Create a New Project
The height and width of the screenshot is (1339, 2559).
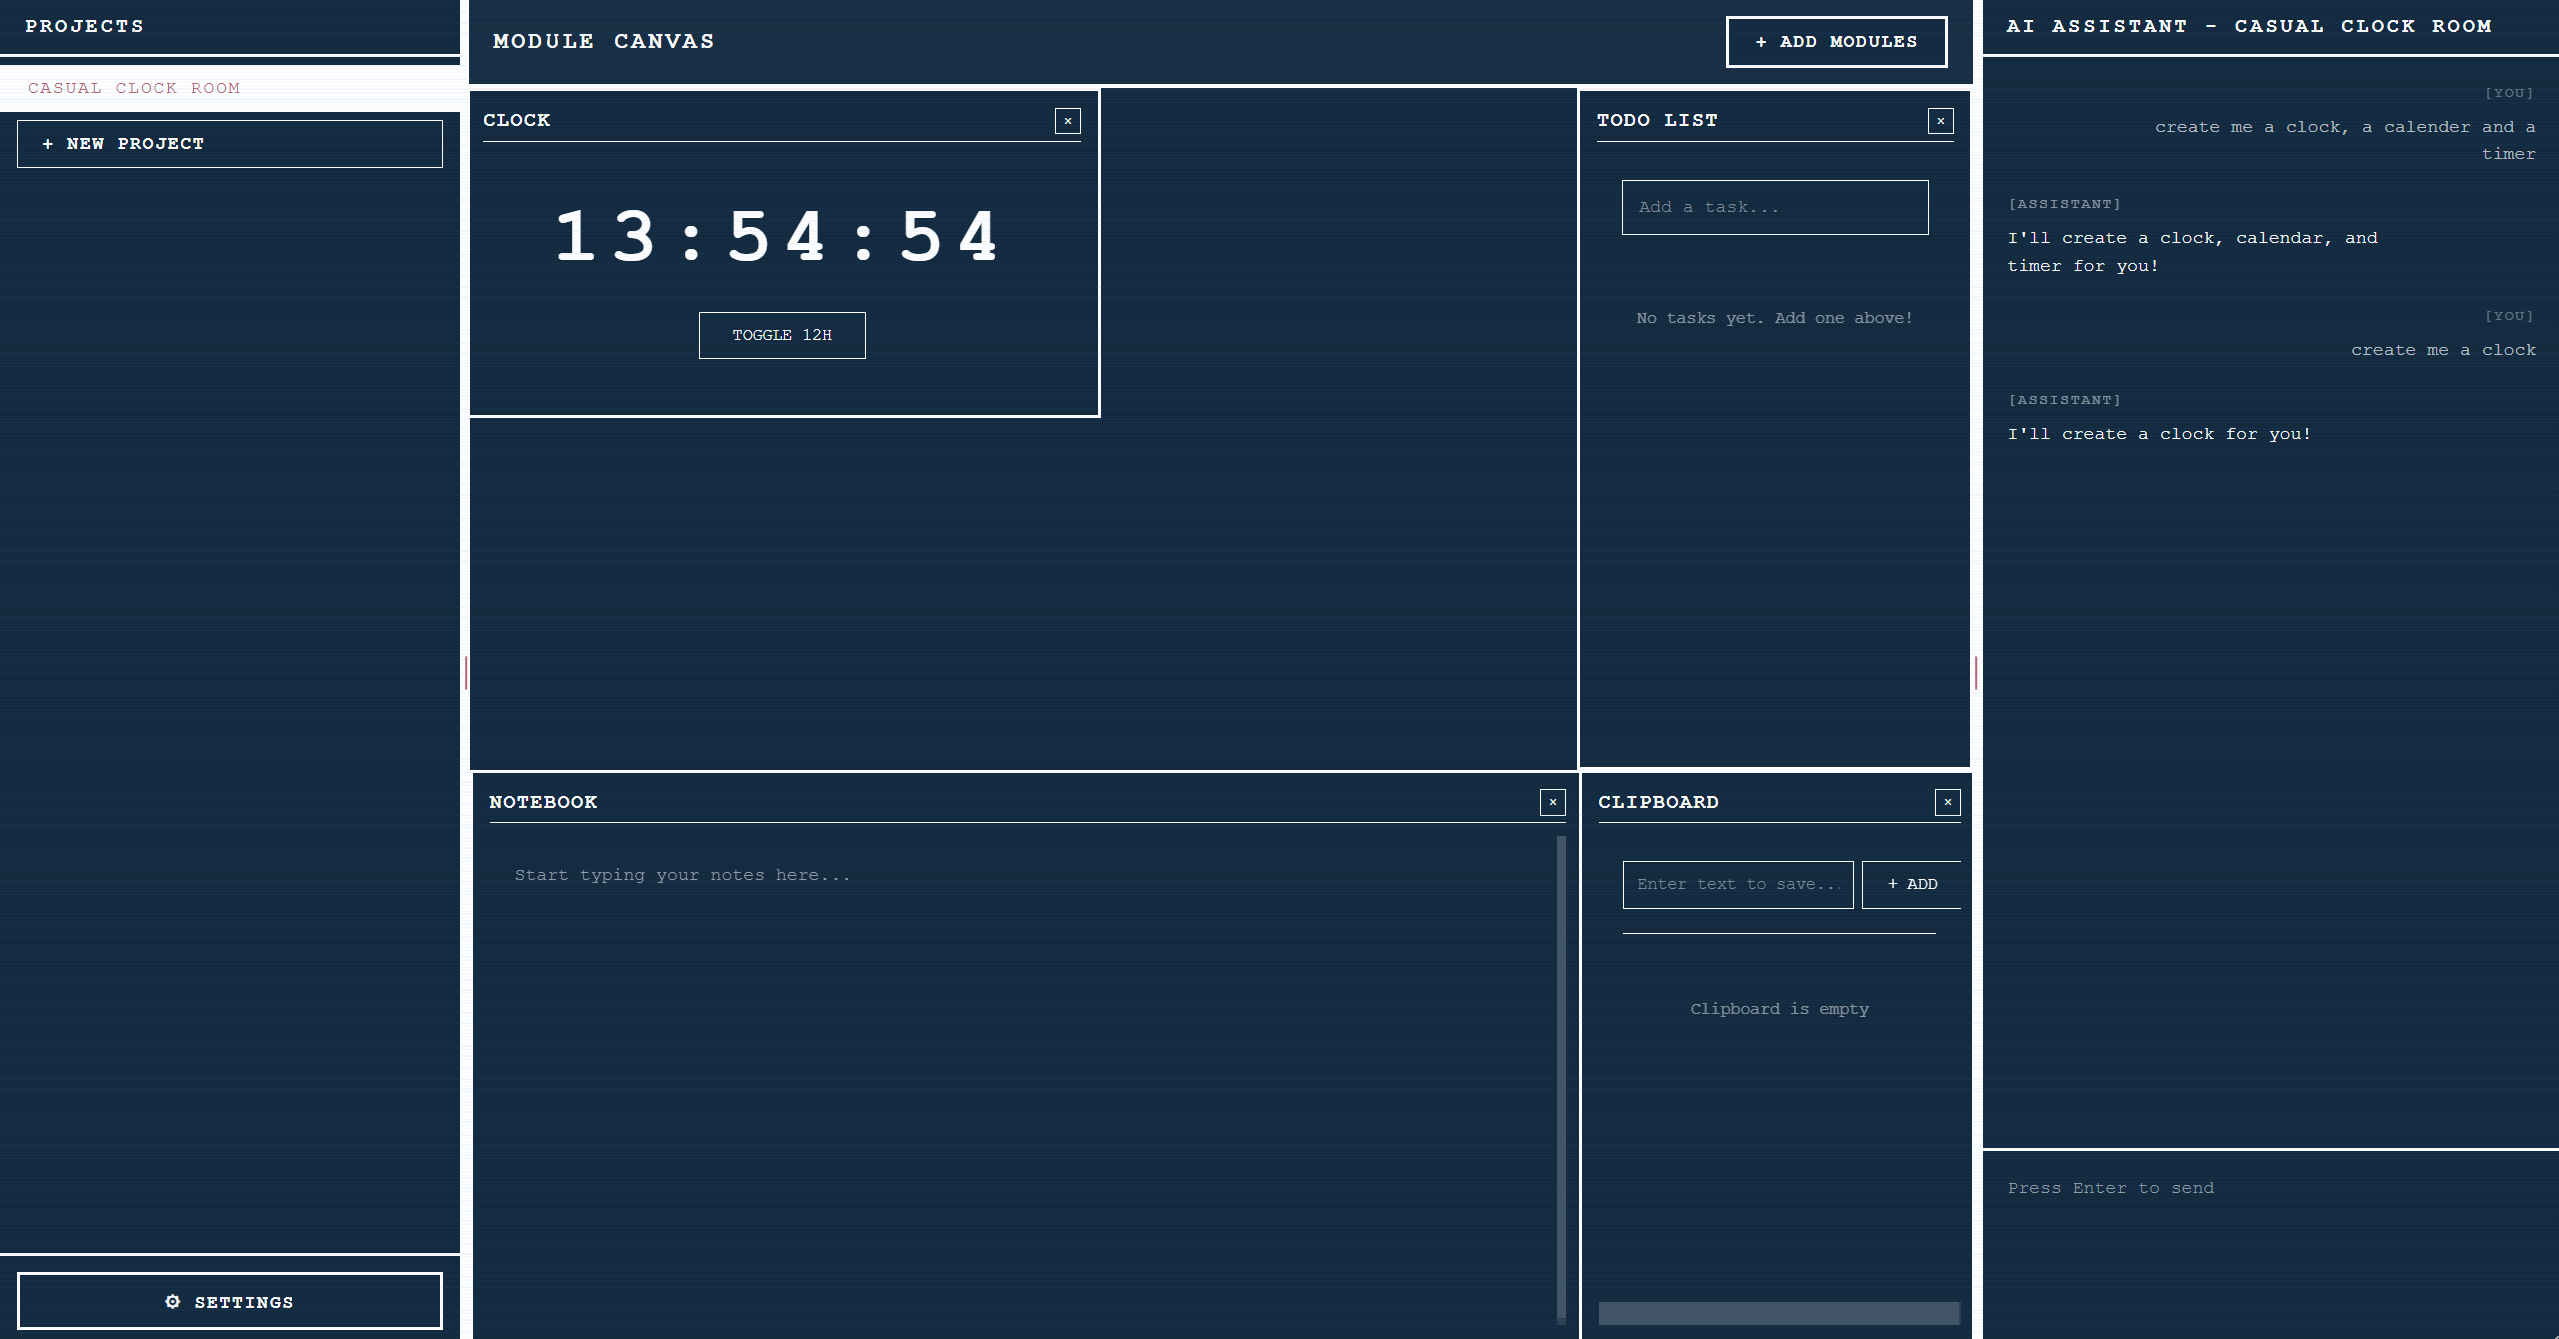pyautogui.click(x=230, y=144)
